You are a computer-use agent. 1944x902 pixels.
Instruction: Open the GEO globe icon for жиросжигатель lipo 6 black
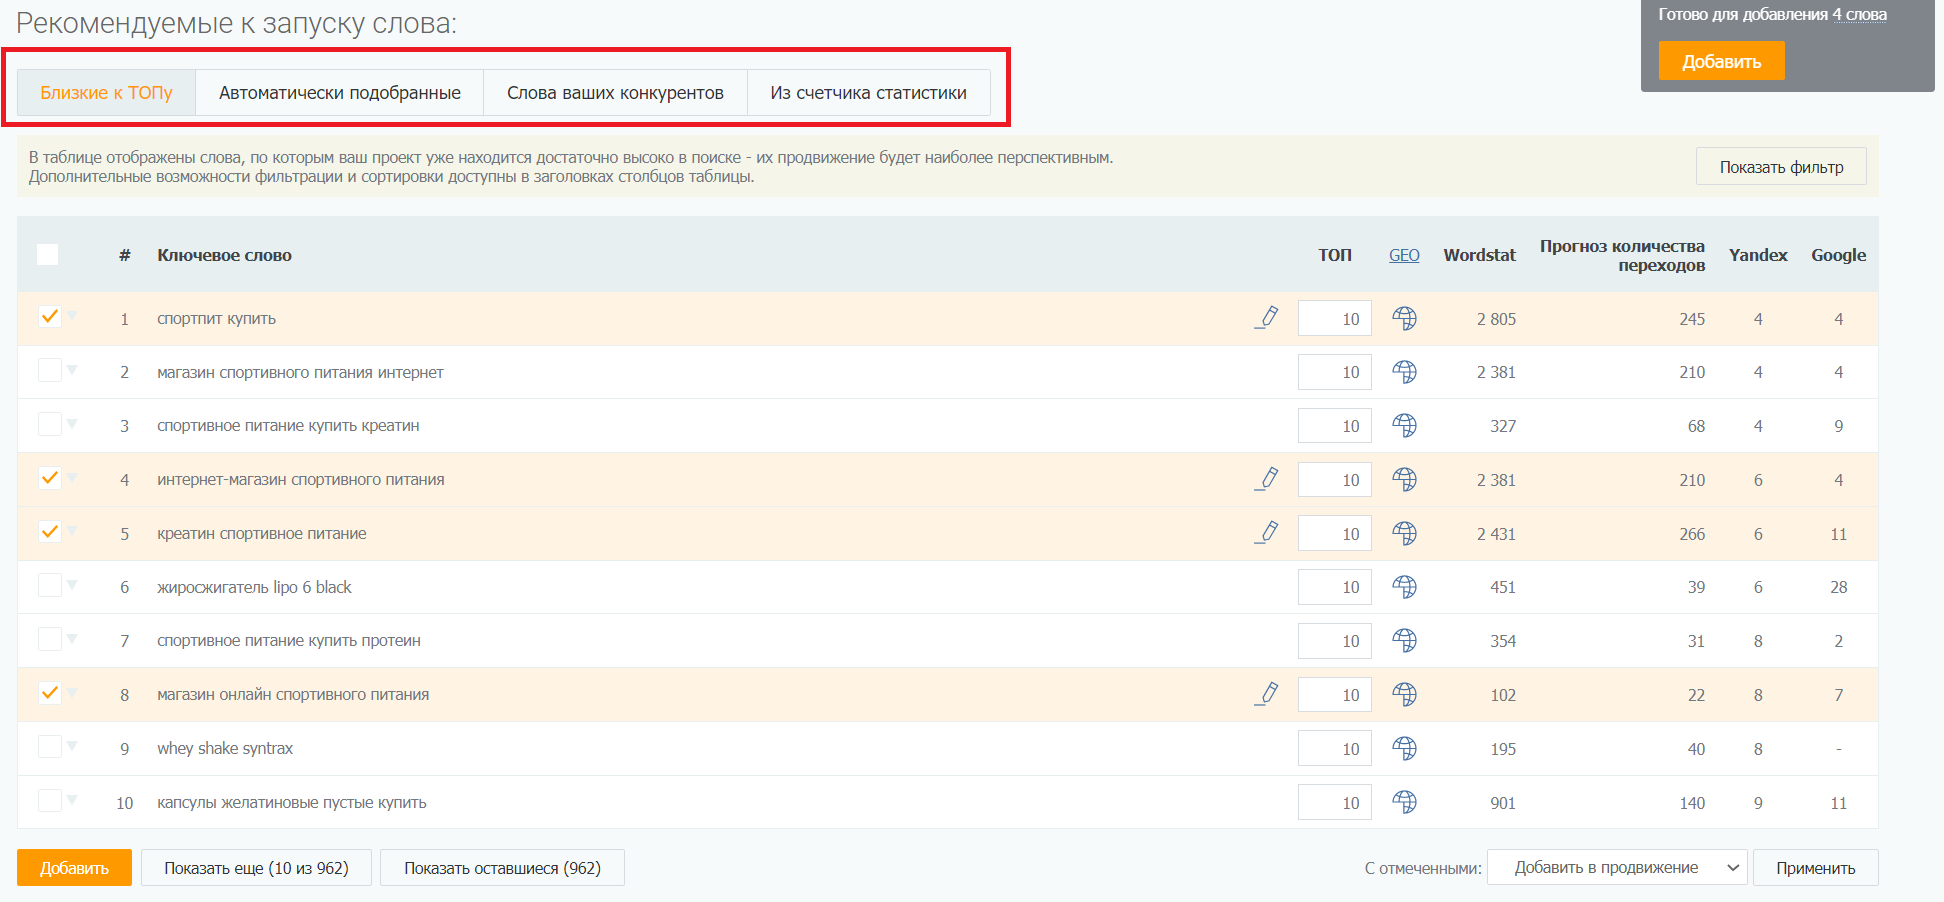click(x=1404, y=587)
